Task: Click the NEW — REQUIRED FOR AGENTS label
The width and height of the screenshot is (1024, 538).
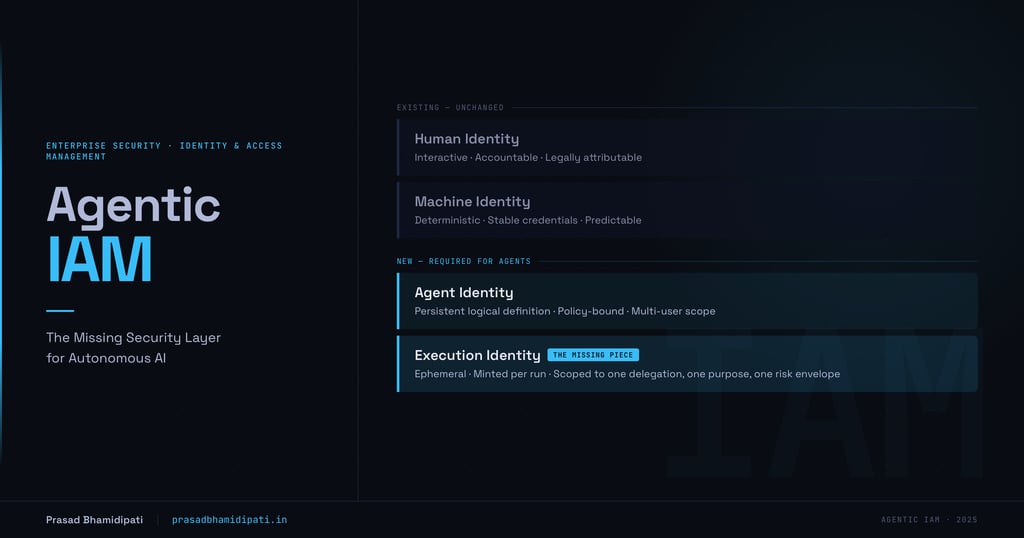Action: click(x=464, y=261)
